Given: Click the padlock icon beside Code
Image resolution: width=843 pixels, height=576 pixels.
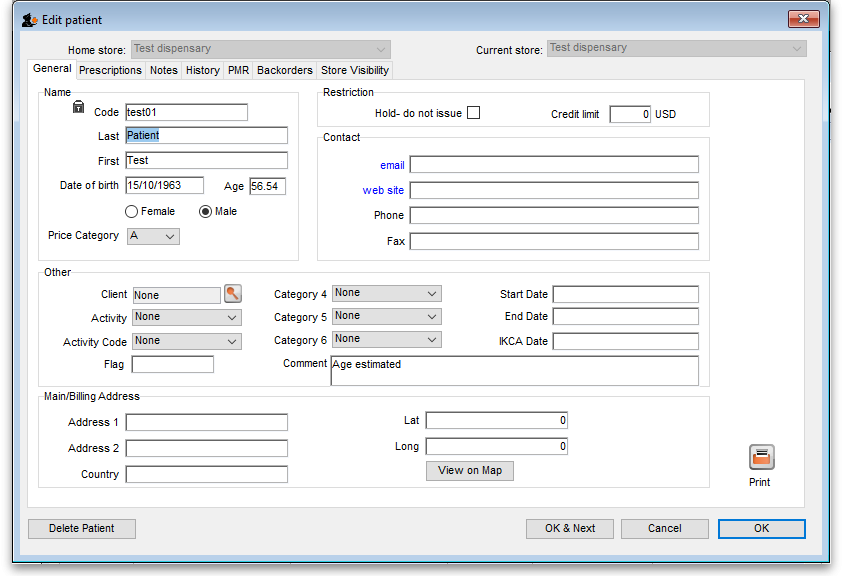Looking at the screenshot, I should click(x=79, y=108).
